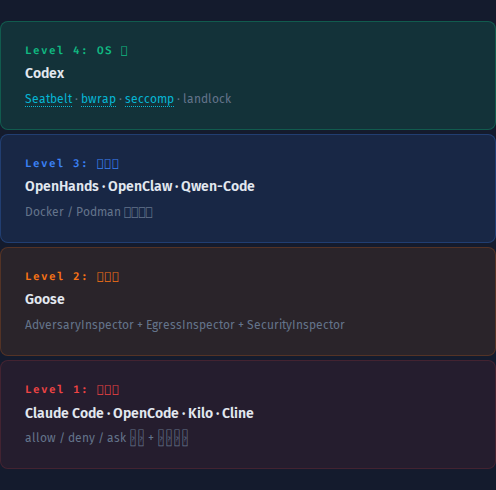
Task: Select Claude Code in Level 1 card
Action: click(x=64, y=413)
